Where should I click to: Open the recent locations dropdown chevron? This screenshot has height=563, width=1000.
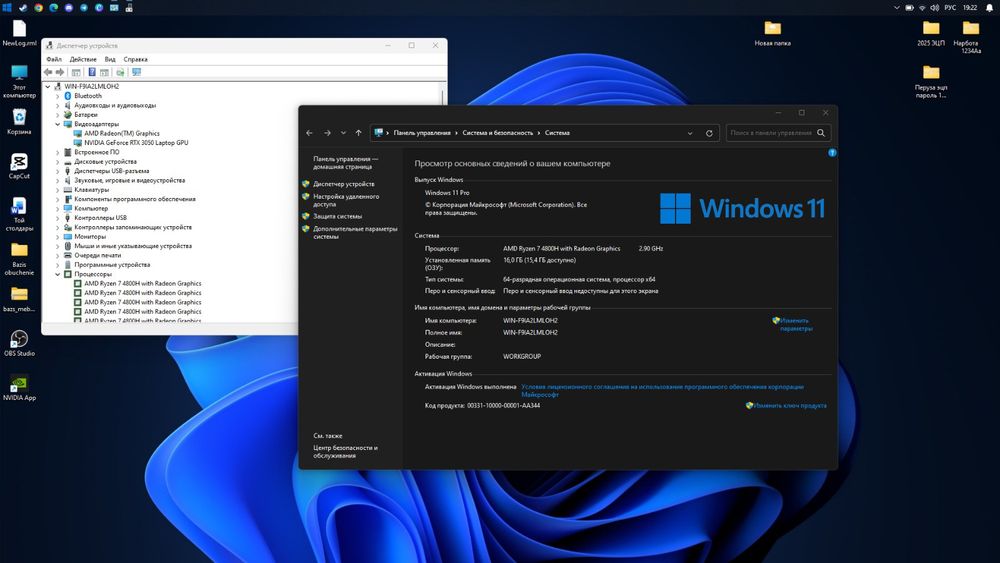(x=343, y=132)
